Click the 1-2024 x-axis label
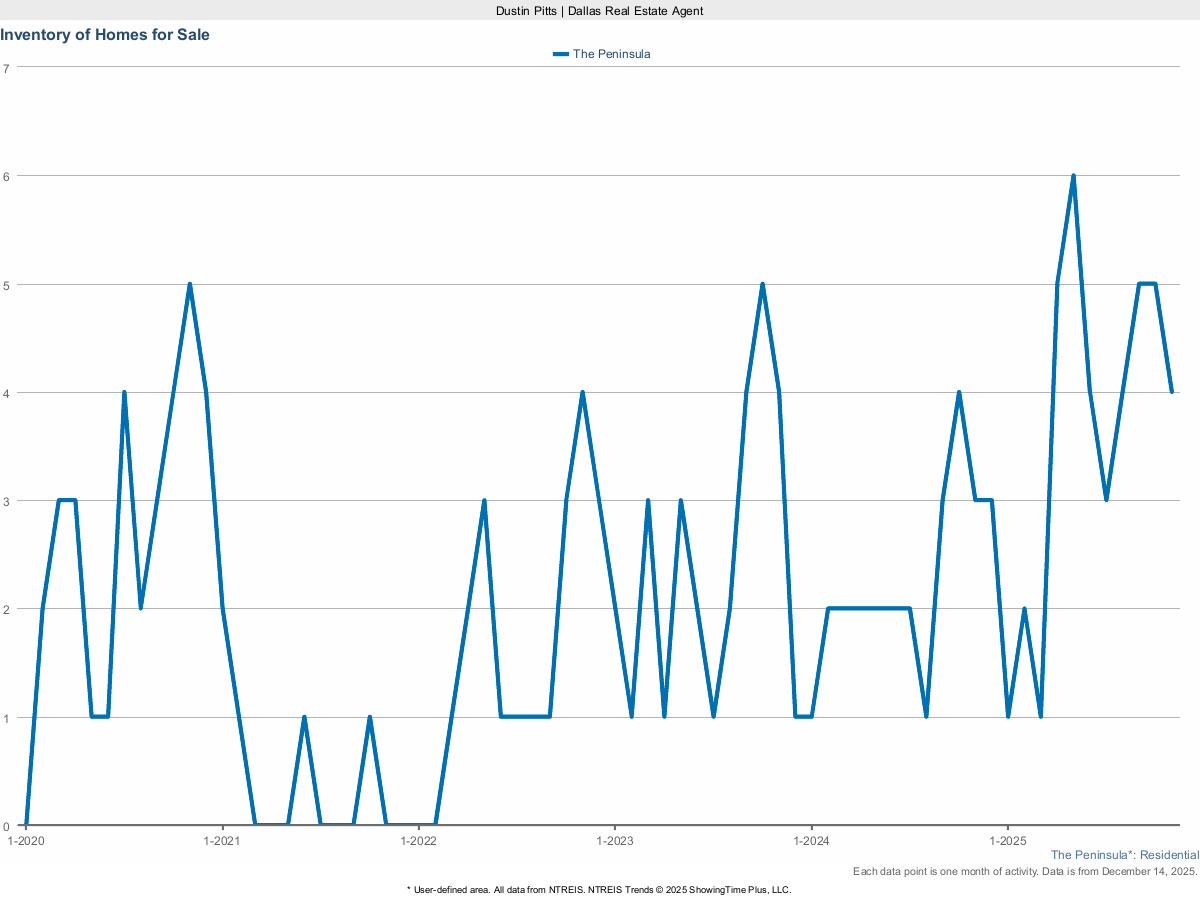The width and height of the screenshot is (1200, 900). coord(811,841)
